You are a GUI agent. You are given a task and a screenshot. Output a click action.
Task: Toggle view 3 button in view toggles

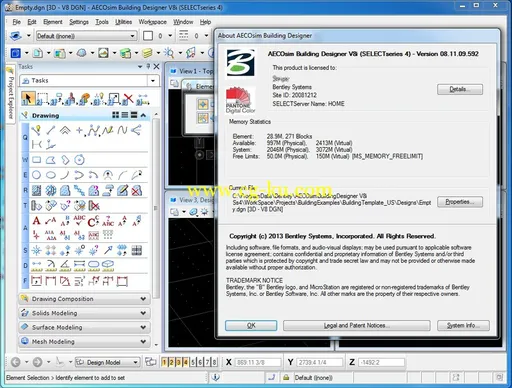pyautogui.click(x=178, y=362)
